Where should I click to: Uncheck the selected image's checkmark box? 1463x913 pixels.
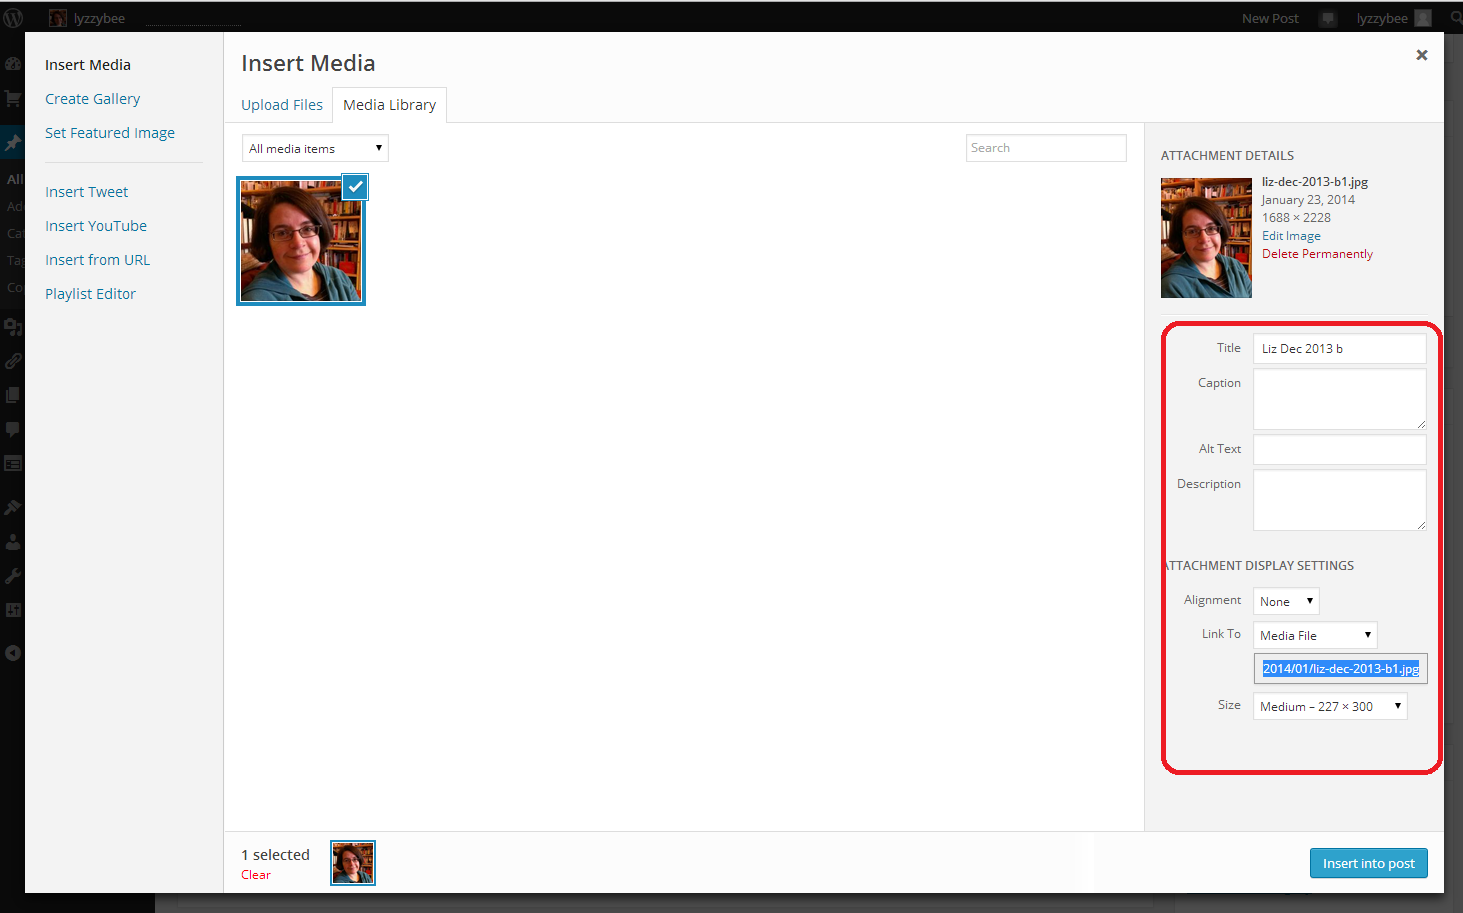click(355, 187)
